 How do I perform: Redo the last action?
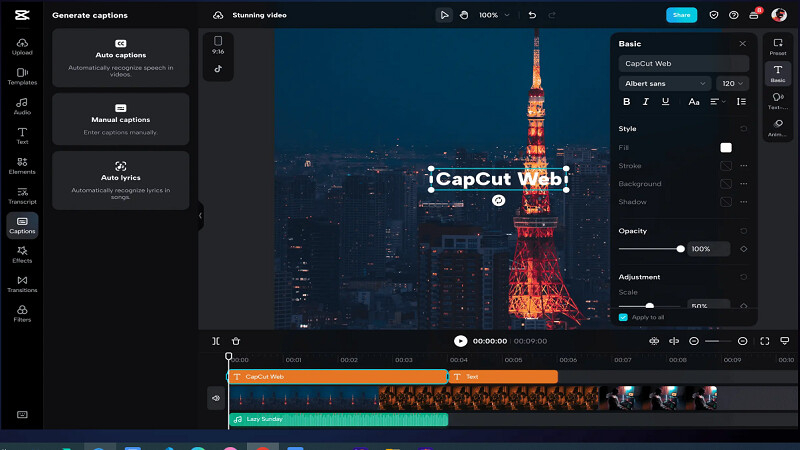552,15
